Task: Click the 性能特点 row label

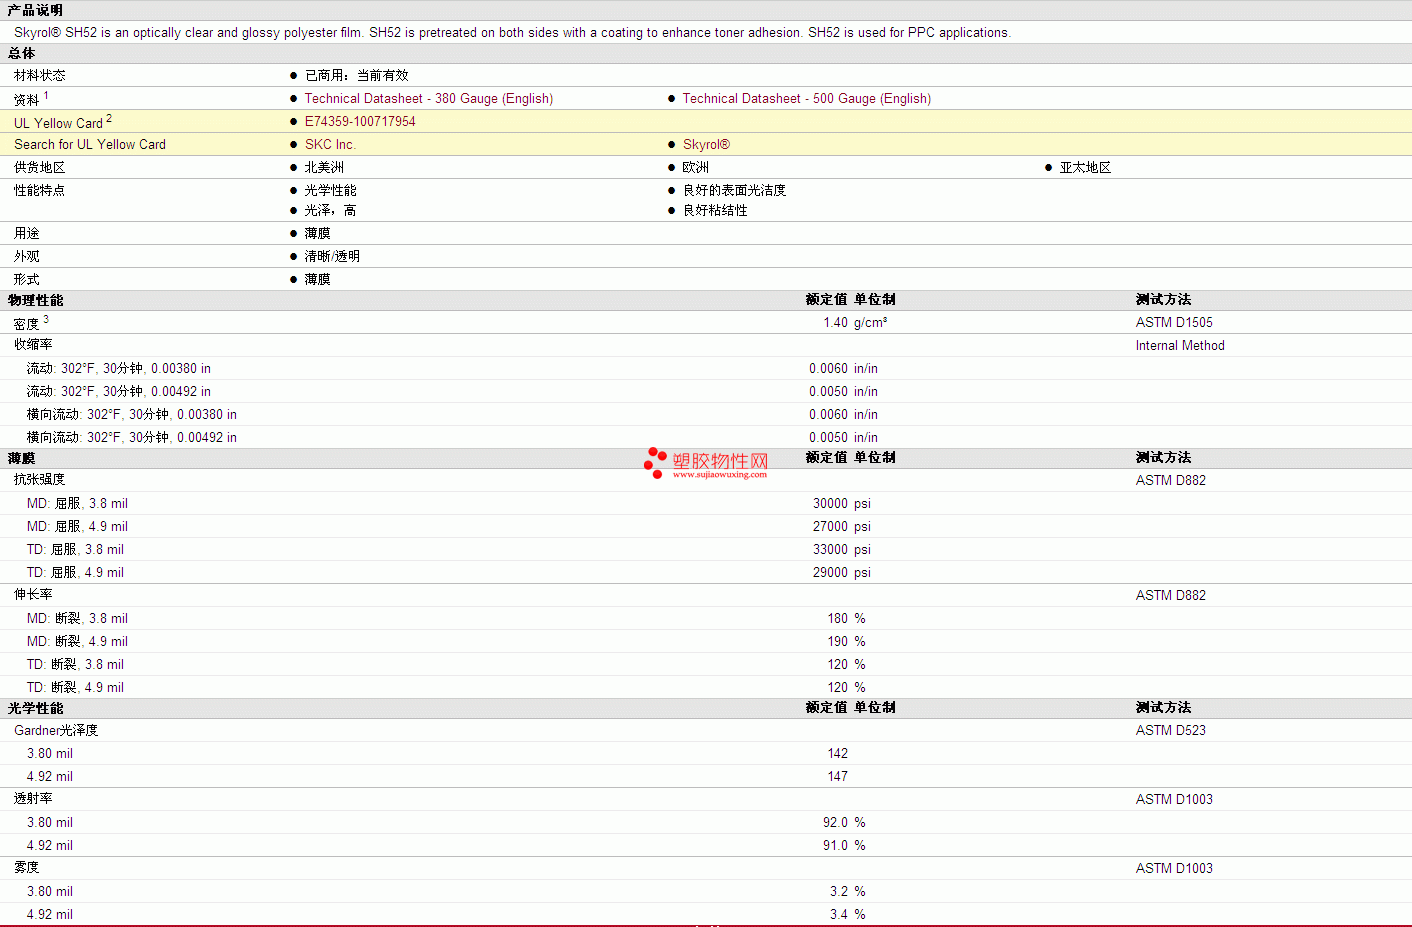Action: 40,190
